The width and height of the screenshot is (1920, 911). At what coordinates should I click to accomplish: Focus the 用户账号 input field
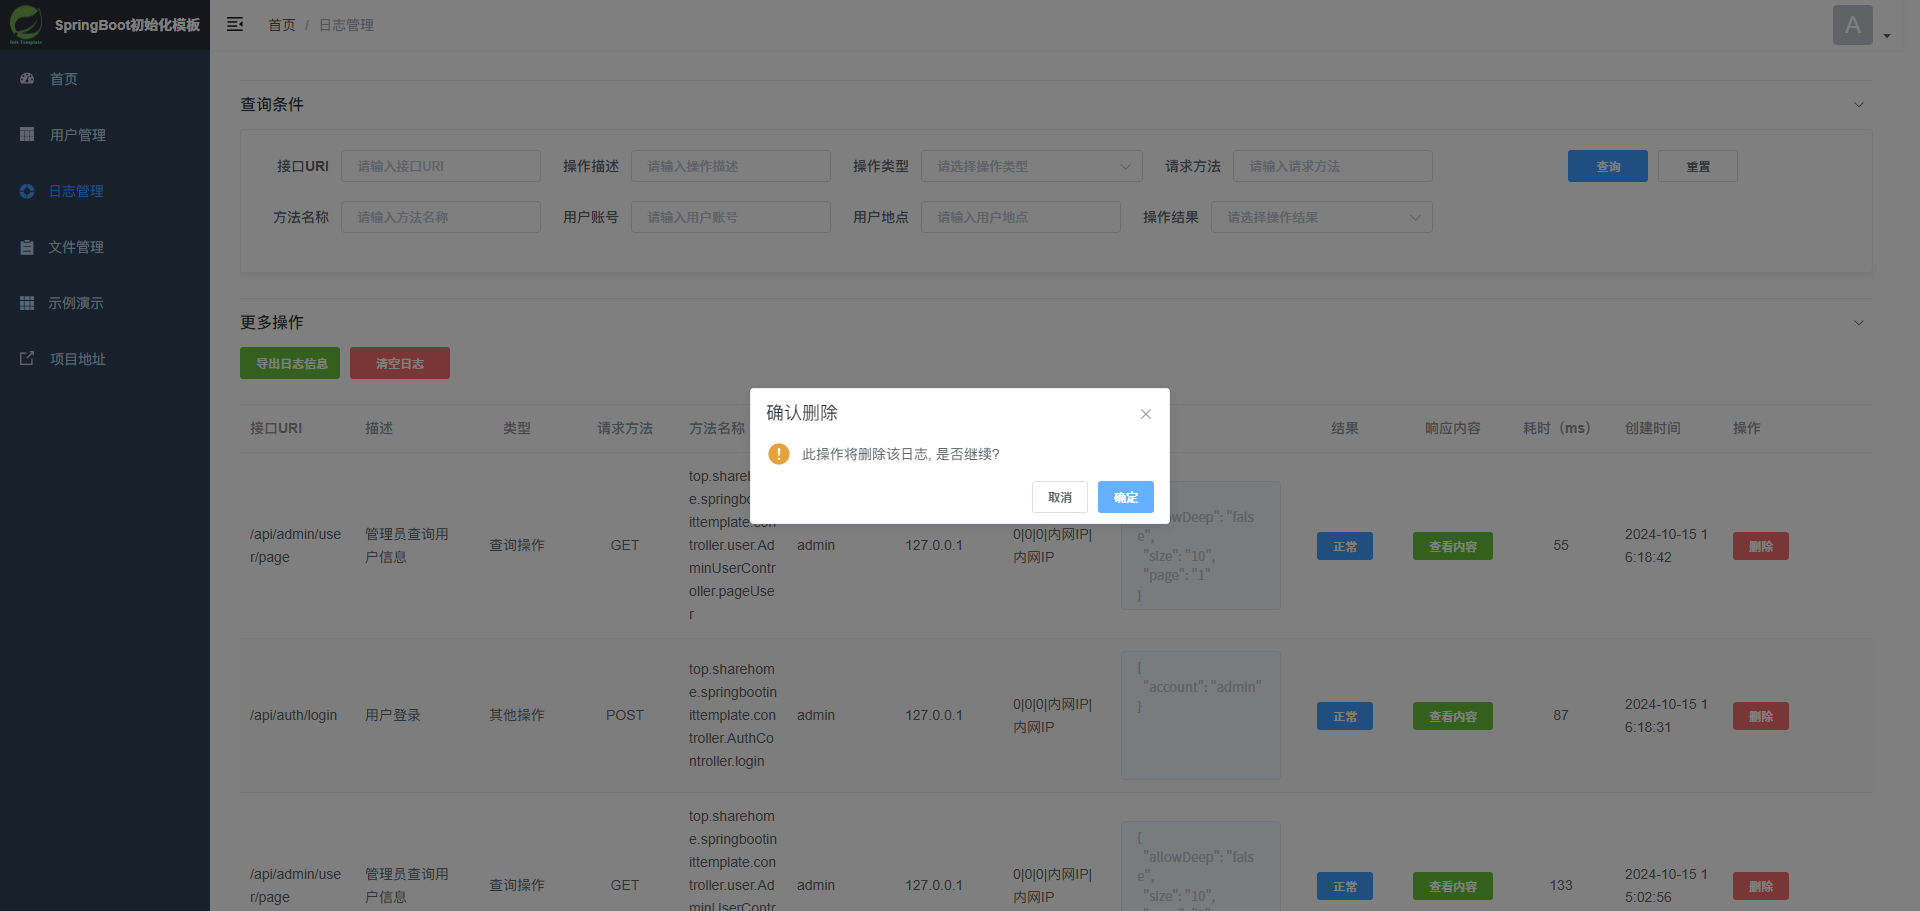[731, 217]
